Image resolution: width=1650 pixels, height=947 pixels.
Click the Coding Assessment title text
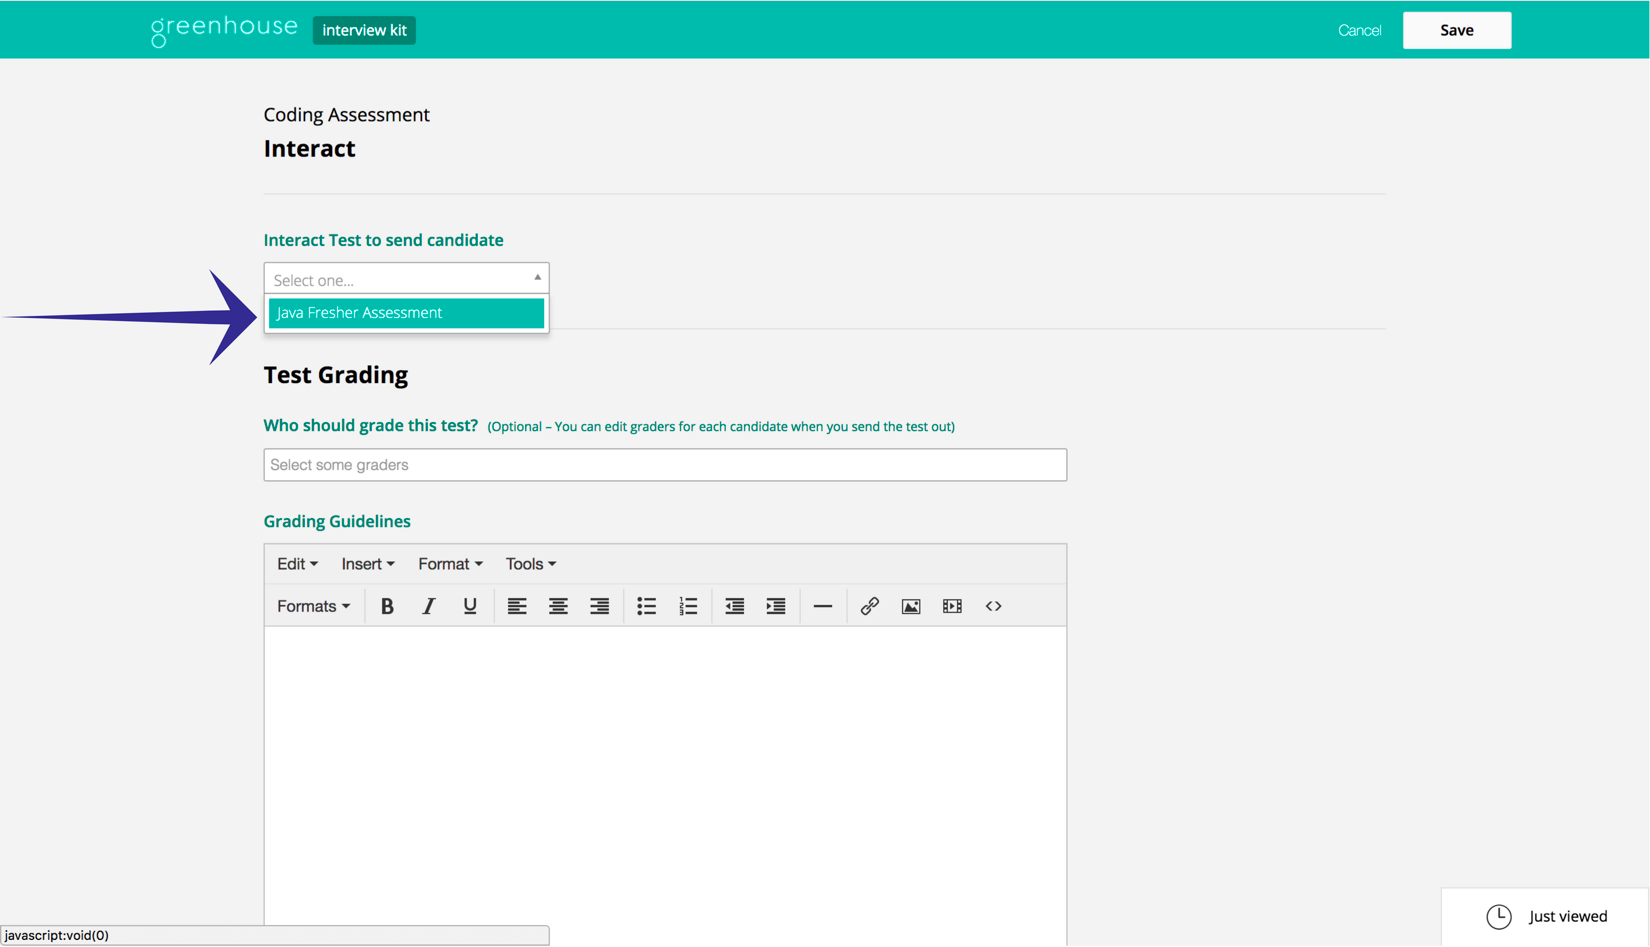346,115
